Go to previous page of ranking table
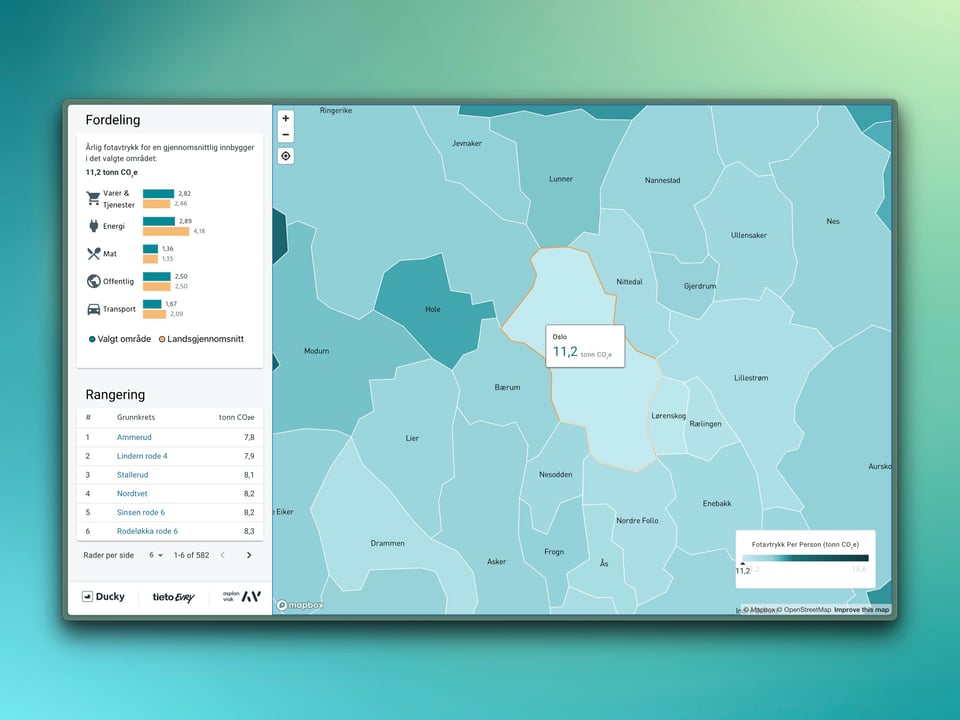Viewport: 960px width, 720px height. [222, 555]
